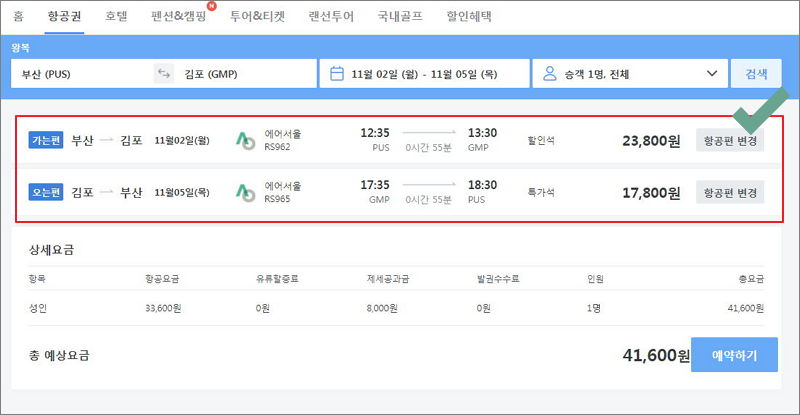Click the 부산 (PUS) departure field
Image resolution: width=800 pixels, height=415 pixels.
(x=82, y=74)
